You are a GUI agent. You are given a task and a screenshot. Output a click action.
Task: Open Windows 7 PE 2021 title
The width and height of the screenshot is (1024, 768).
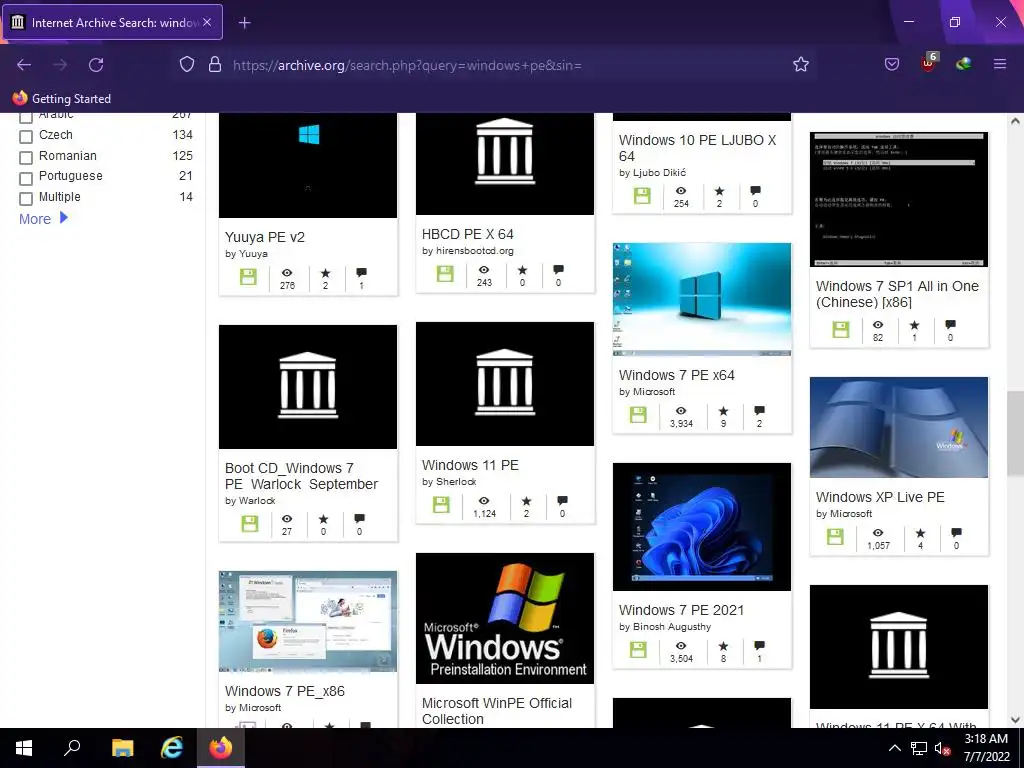click(681, 610)
